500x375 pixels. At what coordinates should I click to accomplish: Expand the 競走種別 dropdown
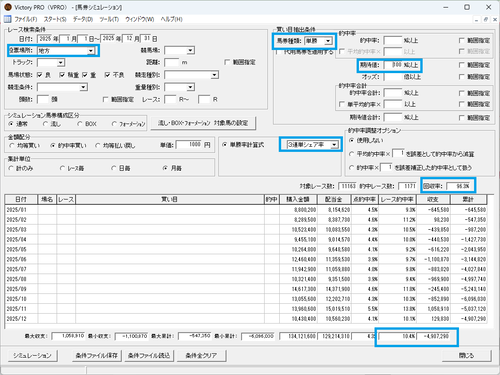click(x=214, y=75)
